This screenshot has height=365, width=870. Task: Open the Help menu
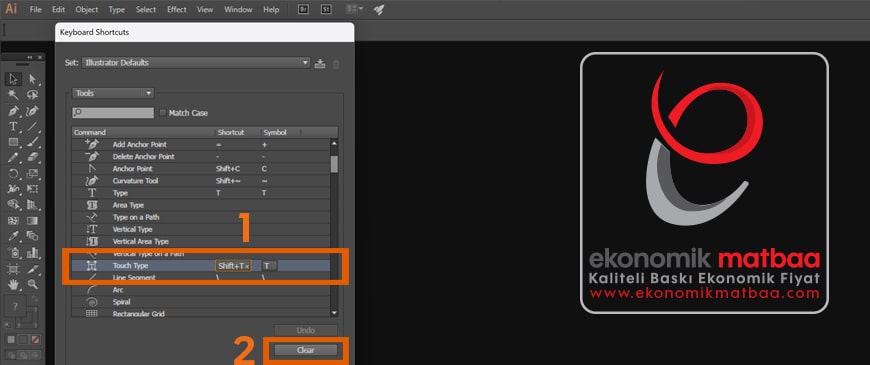(x=271, y=9)
